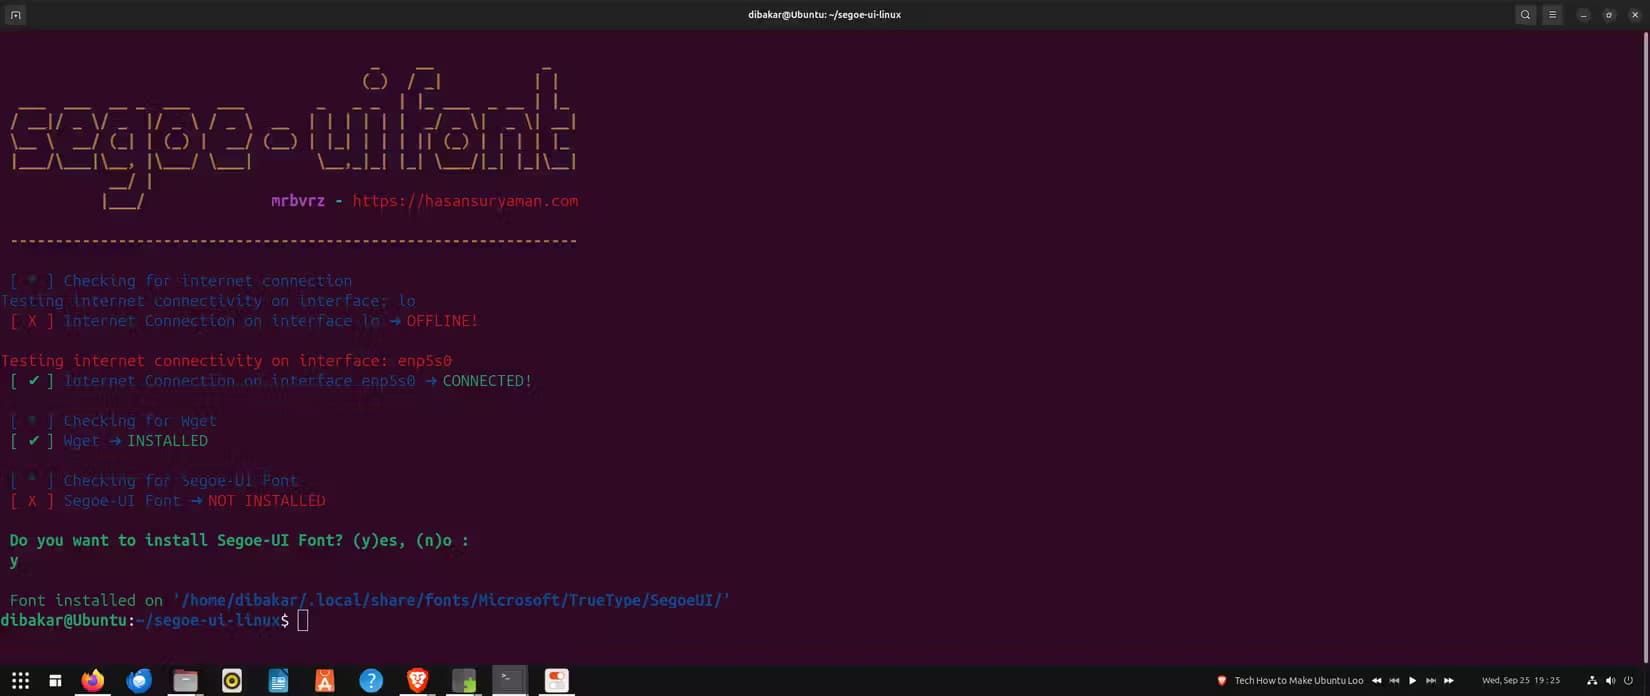Open Rhythmbox music player
The image size is (1650, 696).
232,681
